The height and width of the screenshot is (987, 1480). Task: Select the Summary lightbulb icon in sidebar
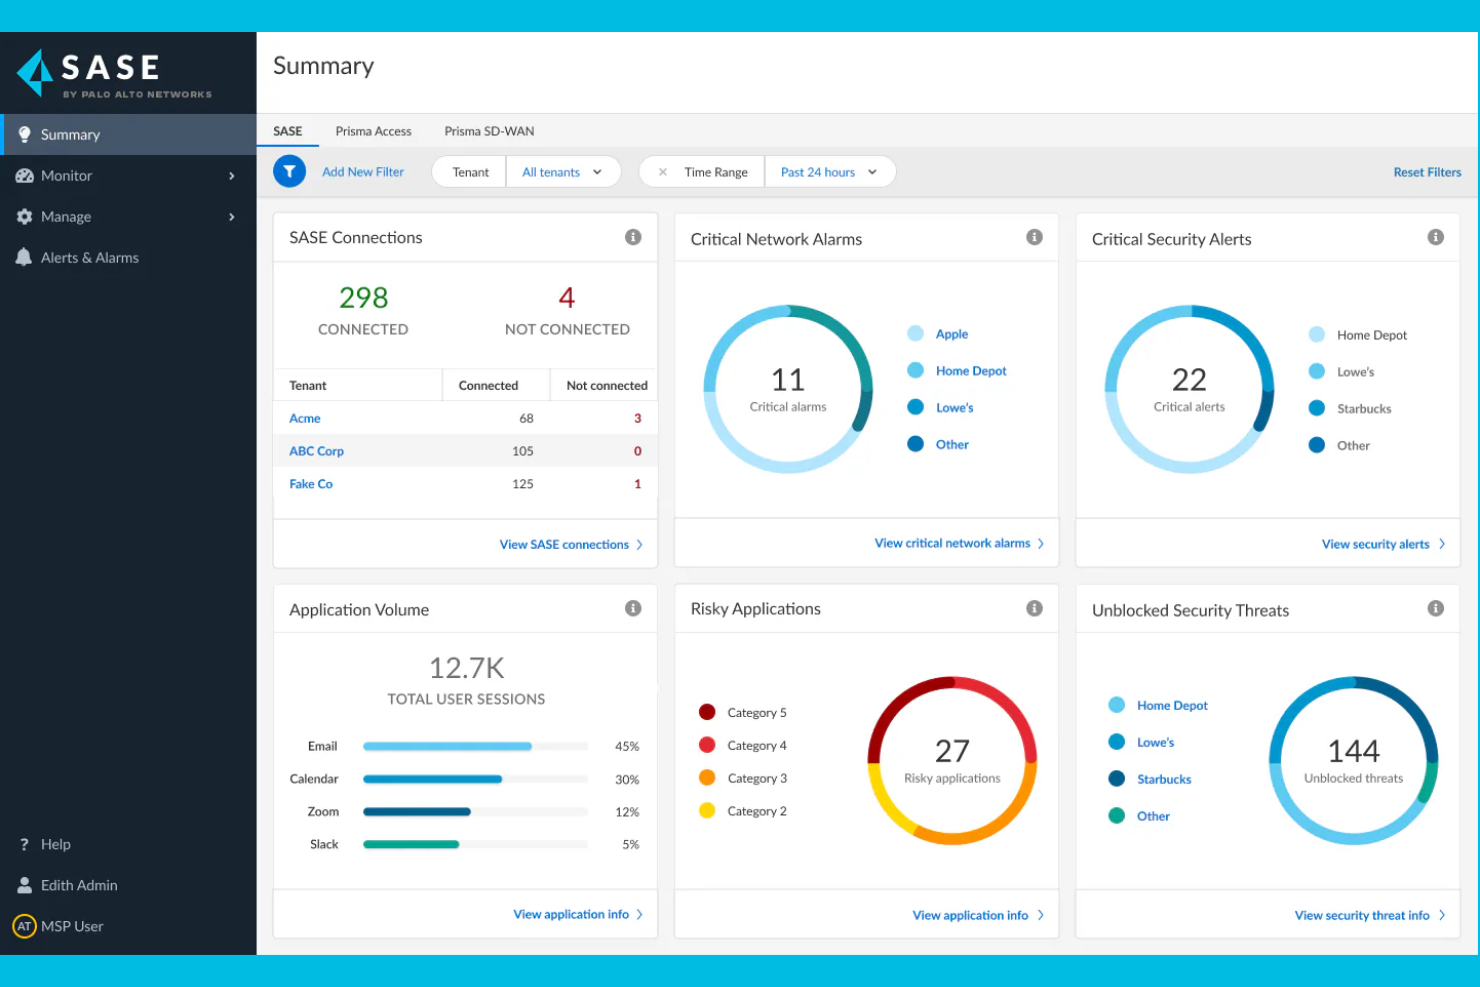(24, 134)
